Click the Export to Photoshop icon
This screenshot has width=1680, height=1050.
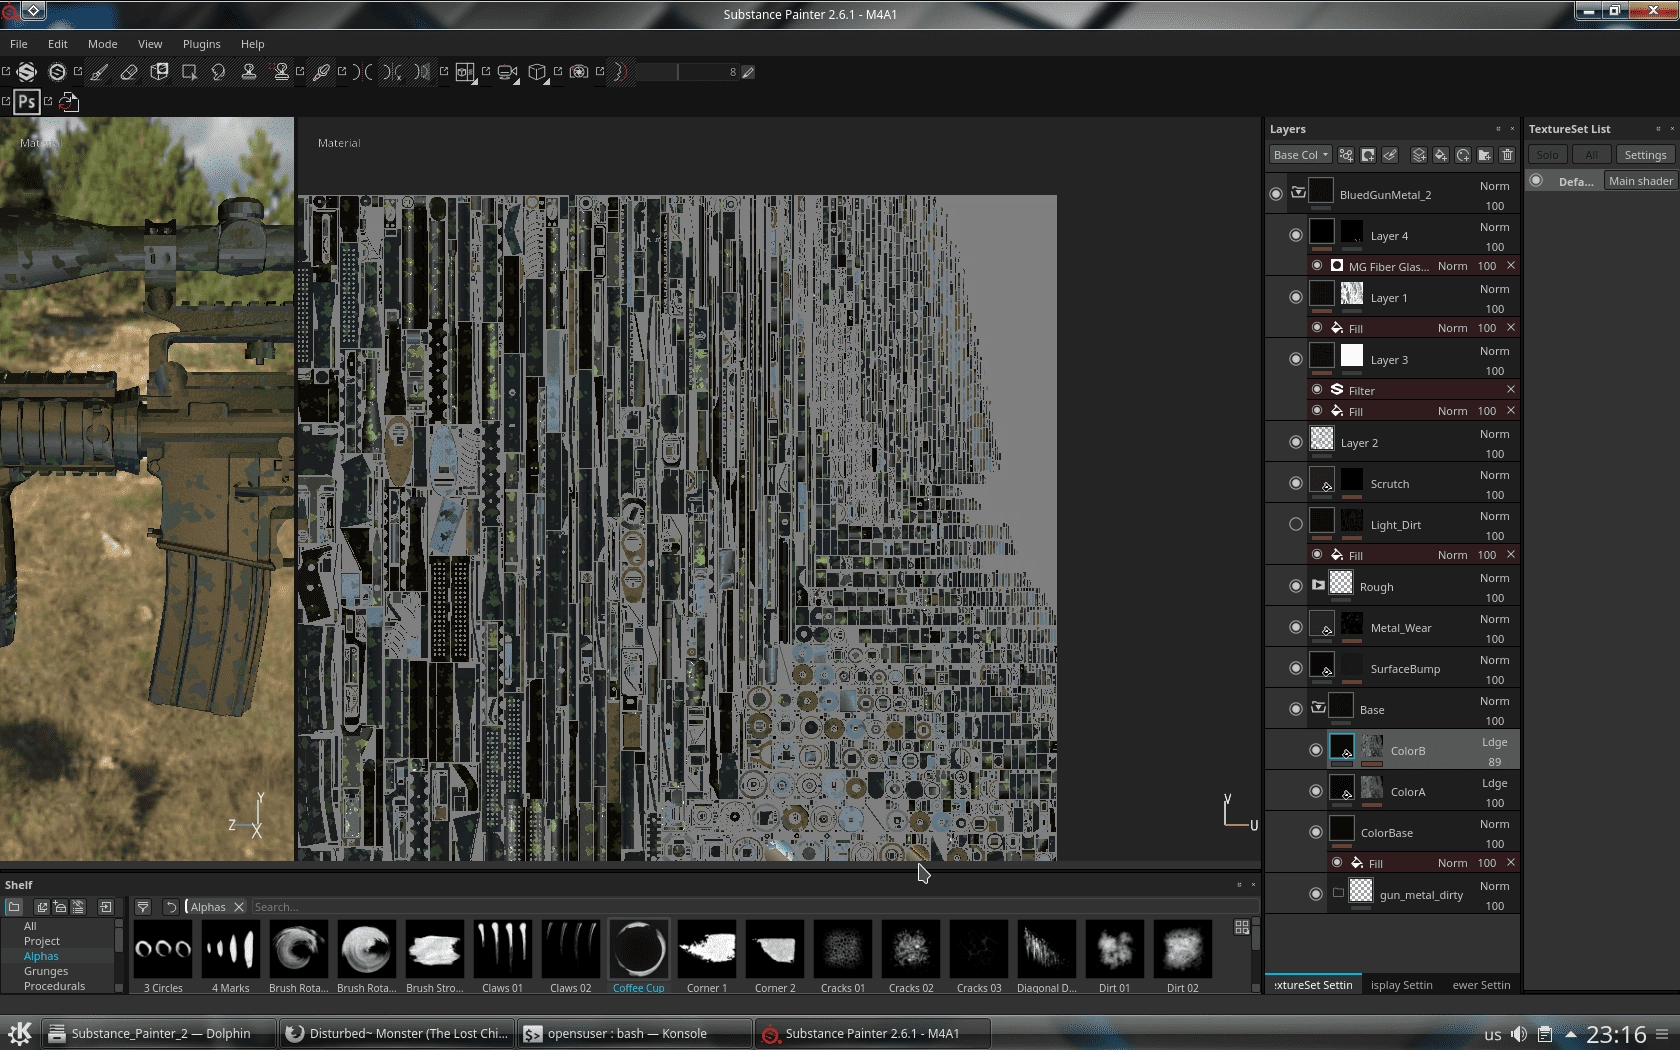click(x=27, y=102)
